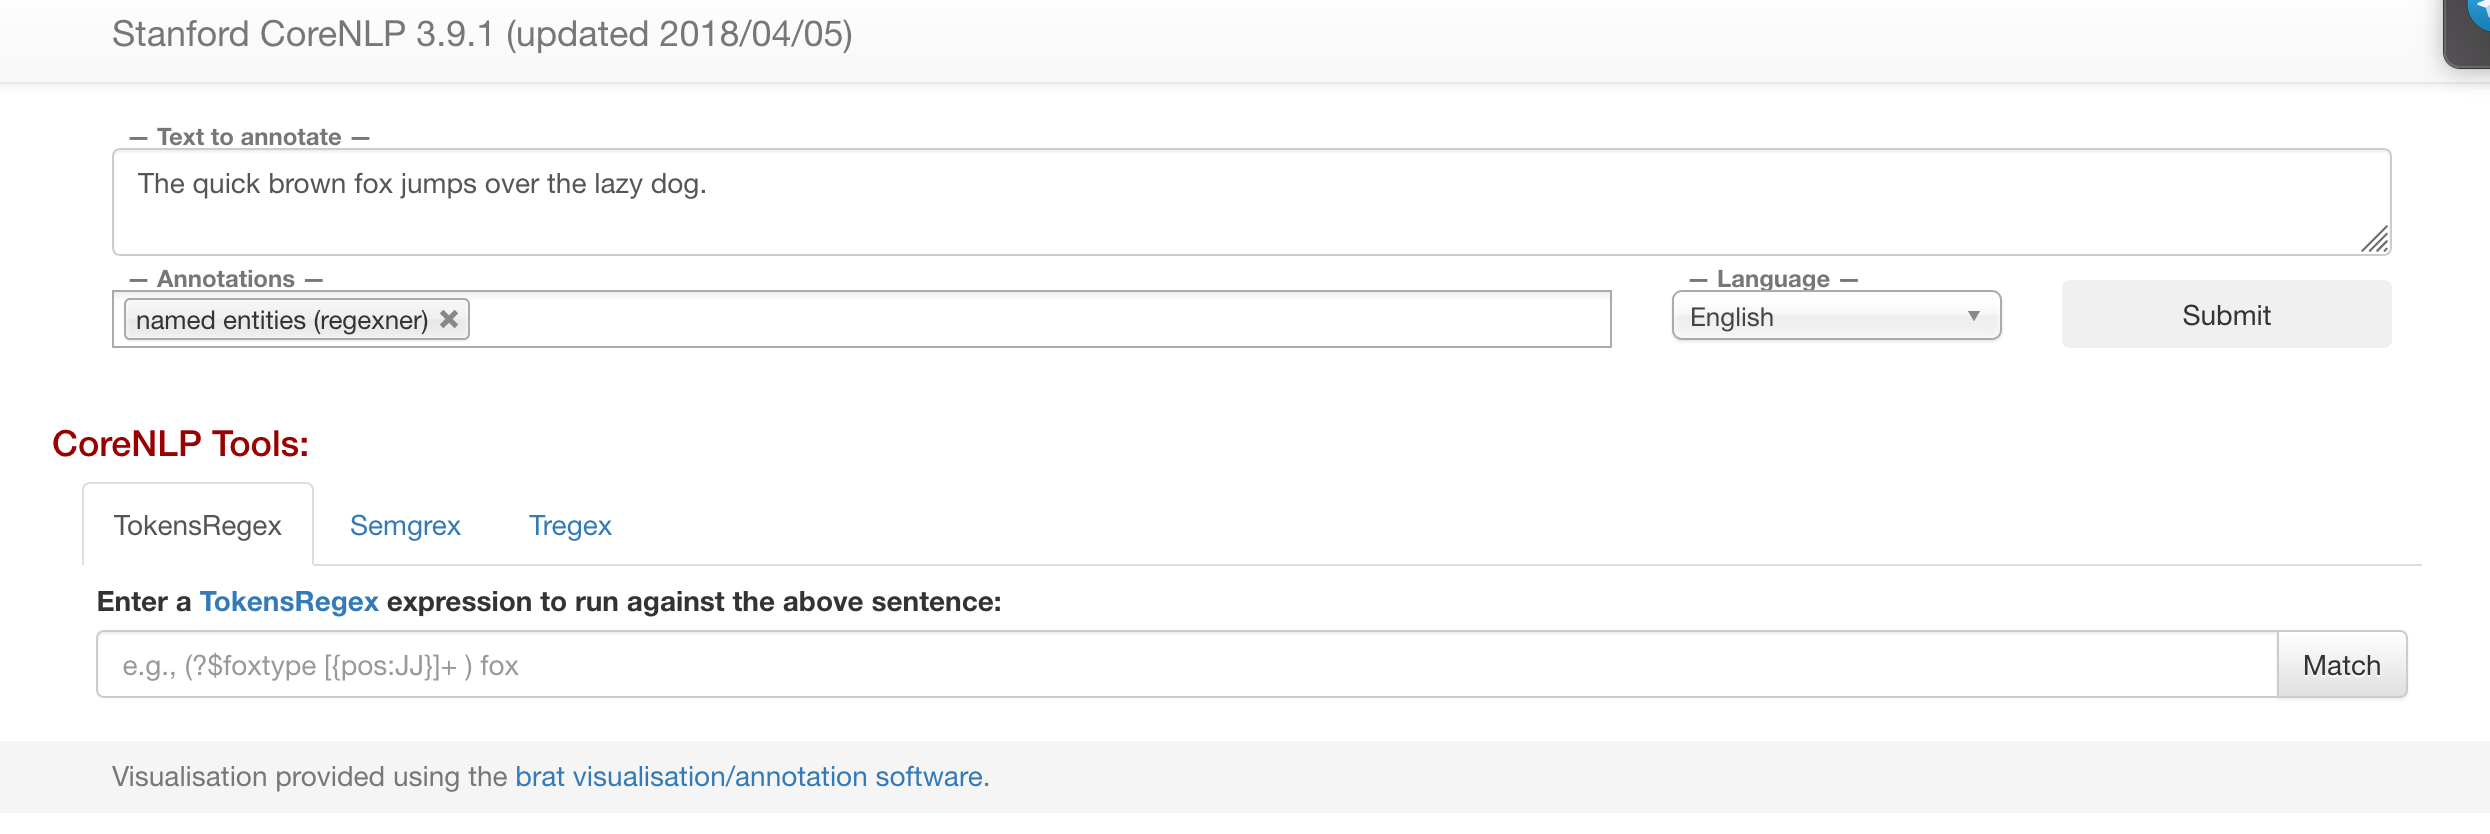The width and height of the screenshot is (2490, 834).
Task: Click the Match button
Action: pos(2341,665)
